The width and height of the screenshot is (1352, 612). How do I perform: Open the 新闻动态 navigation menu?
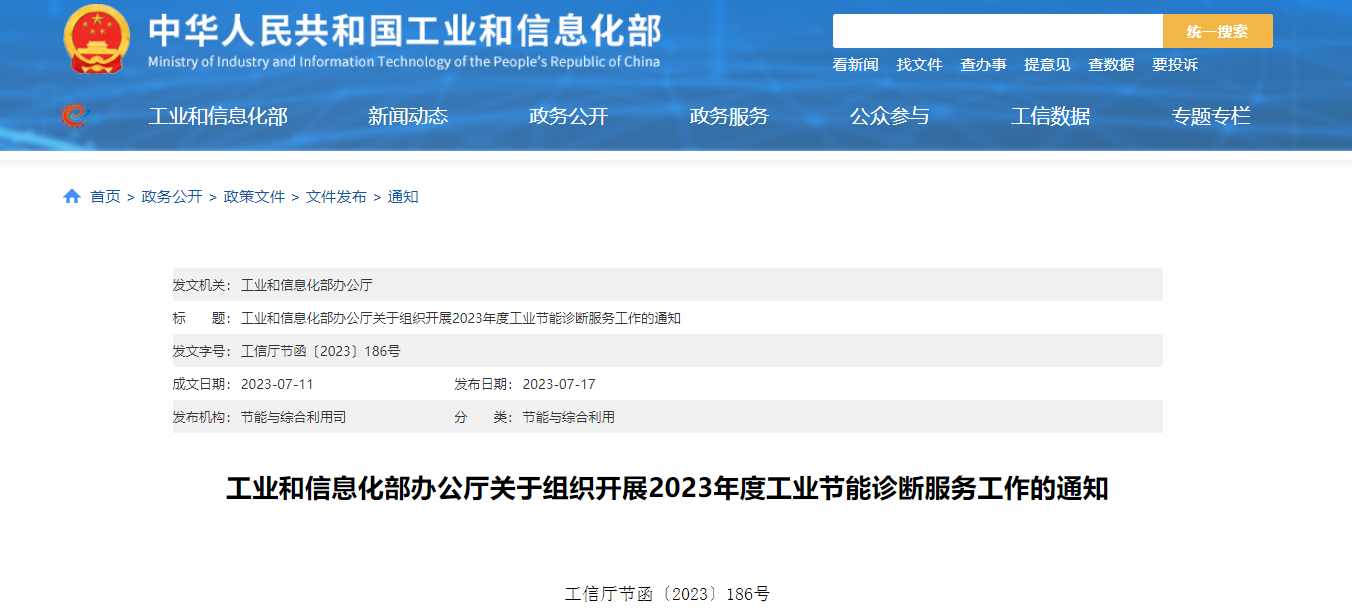click(x=408, y=116)
